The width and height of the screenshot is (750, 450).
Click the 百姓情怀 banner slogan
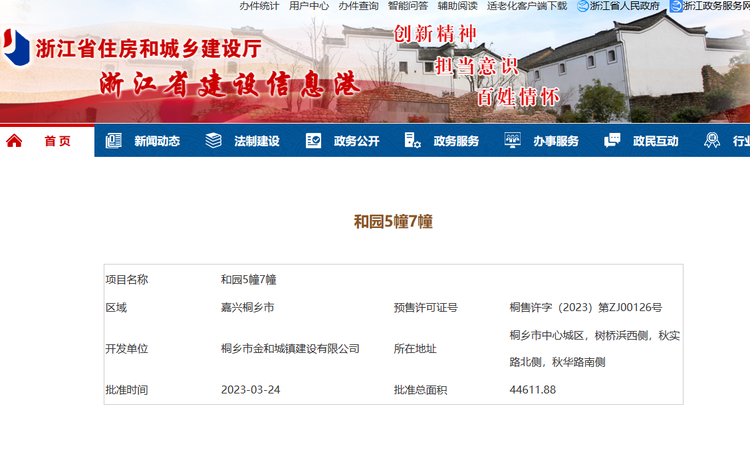coord(518,97)
